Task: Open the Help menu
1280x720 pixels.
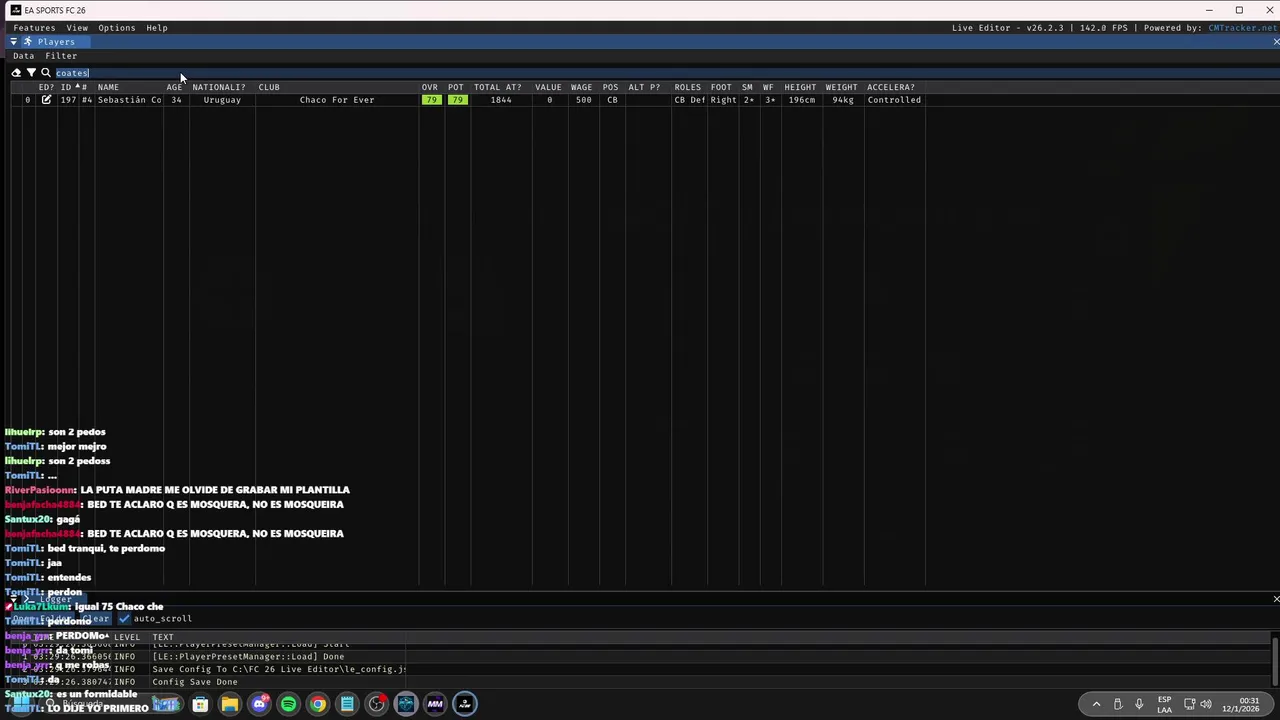Action: click(x=157, y=28)
